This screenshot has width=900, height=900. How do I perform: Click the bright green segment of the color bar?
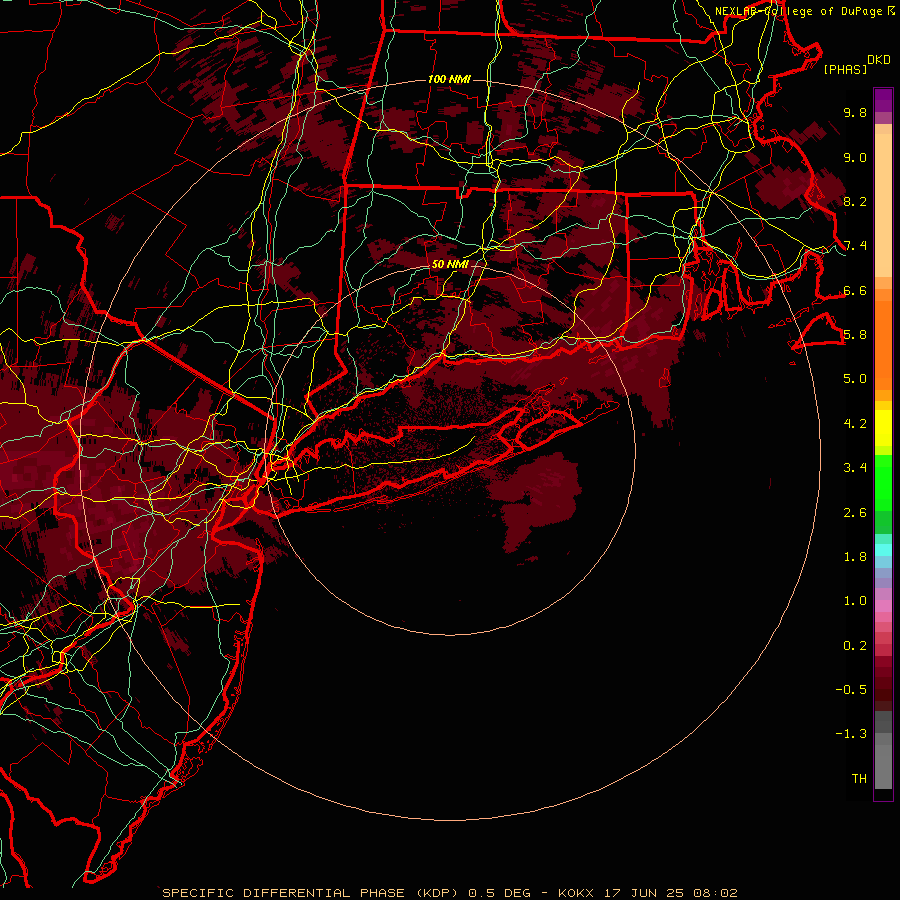[883, 483]
